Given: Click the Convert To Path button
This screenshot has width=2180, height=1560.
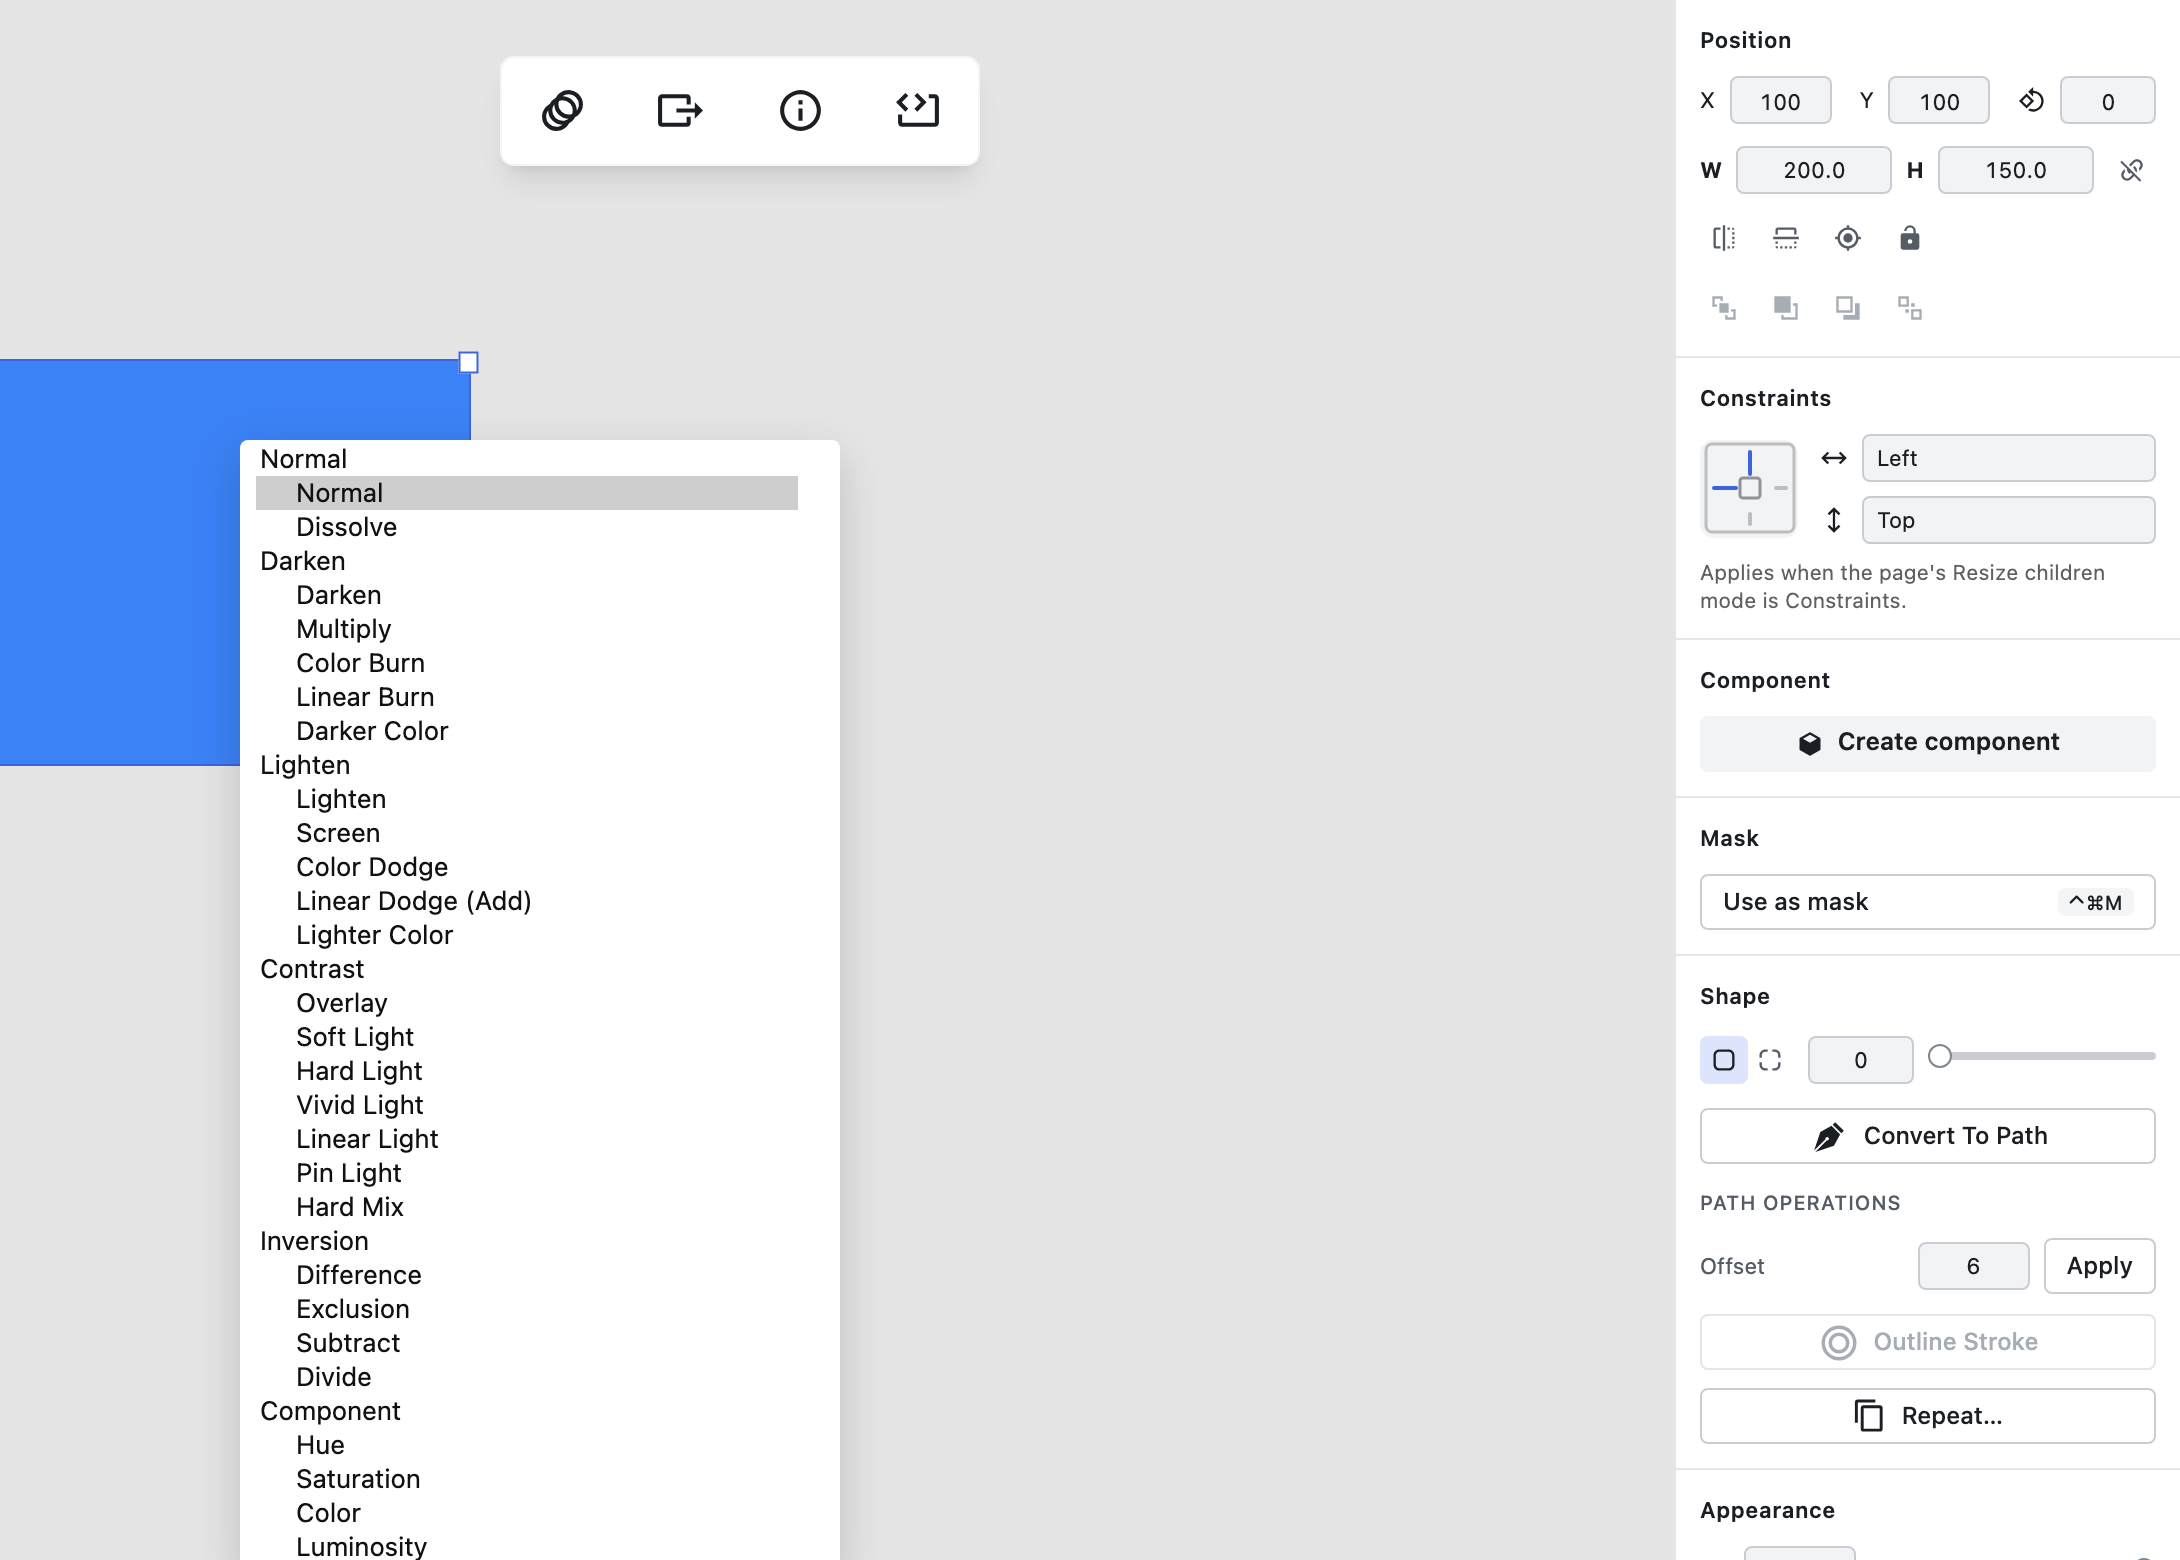Looking at the screenshot, I should point(1927,1136).
